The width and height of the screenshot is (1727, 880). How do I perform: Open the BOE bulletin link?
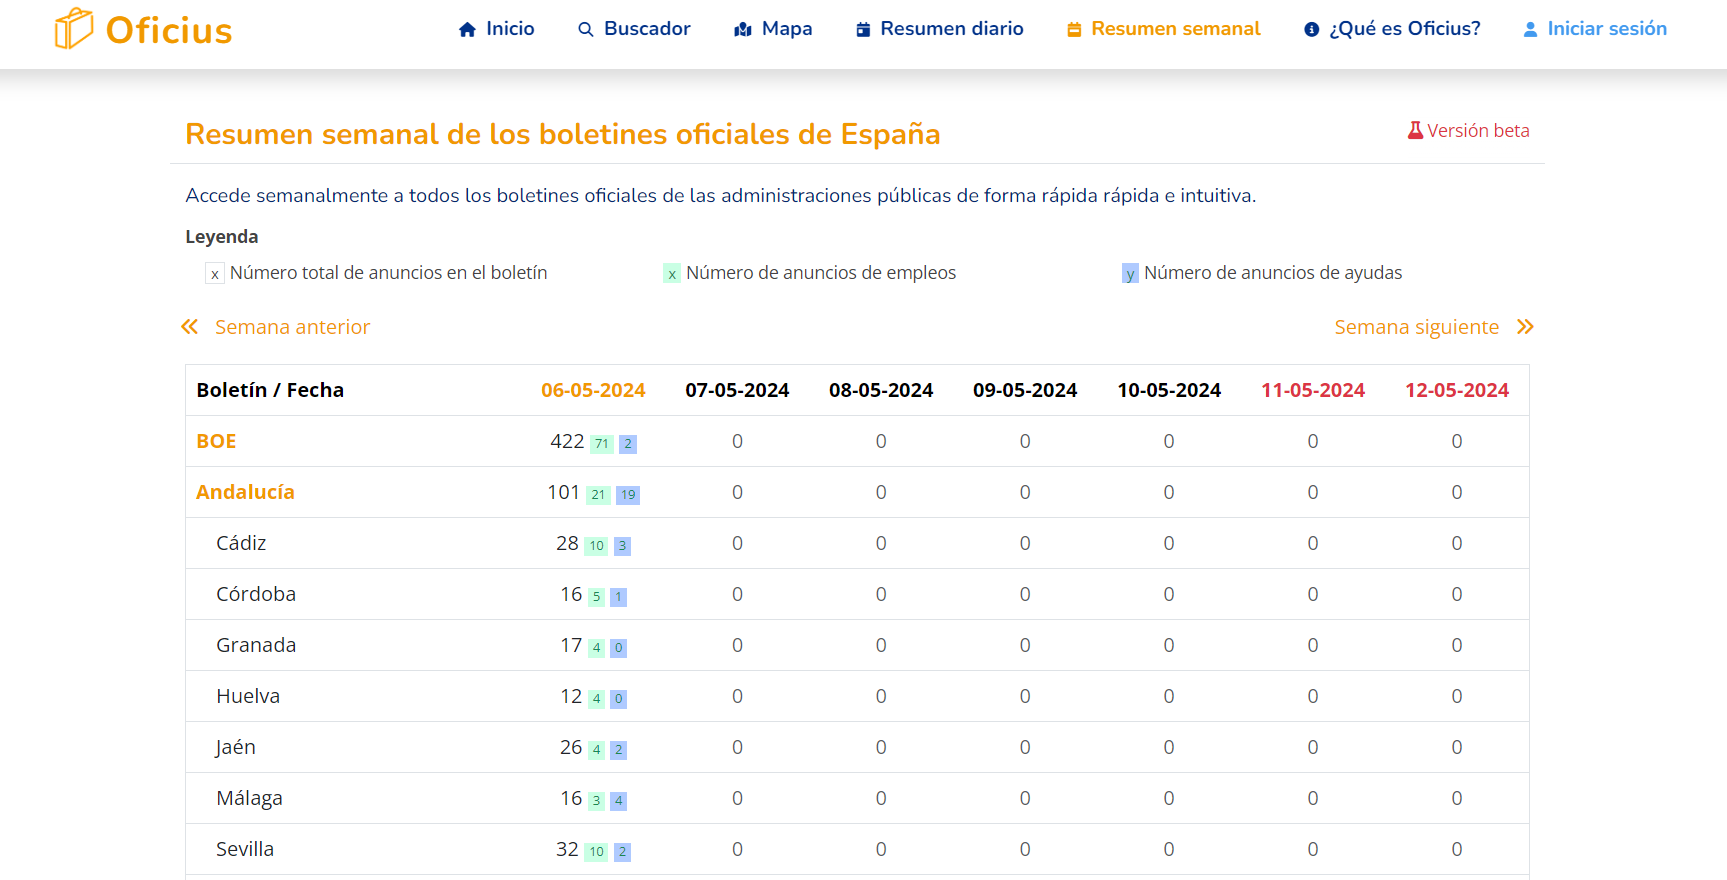point(216,441)
